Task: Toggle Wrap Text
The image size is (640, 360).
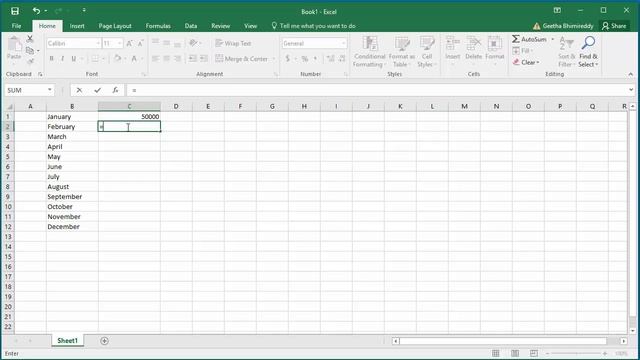Action: 233,43
